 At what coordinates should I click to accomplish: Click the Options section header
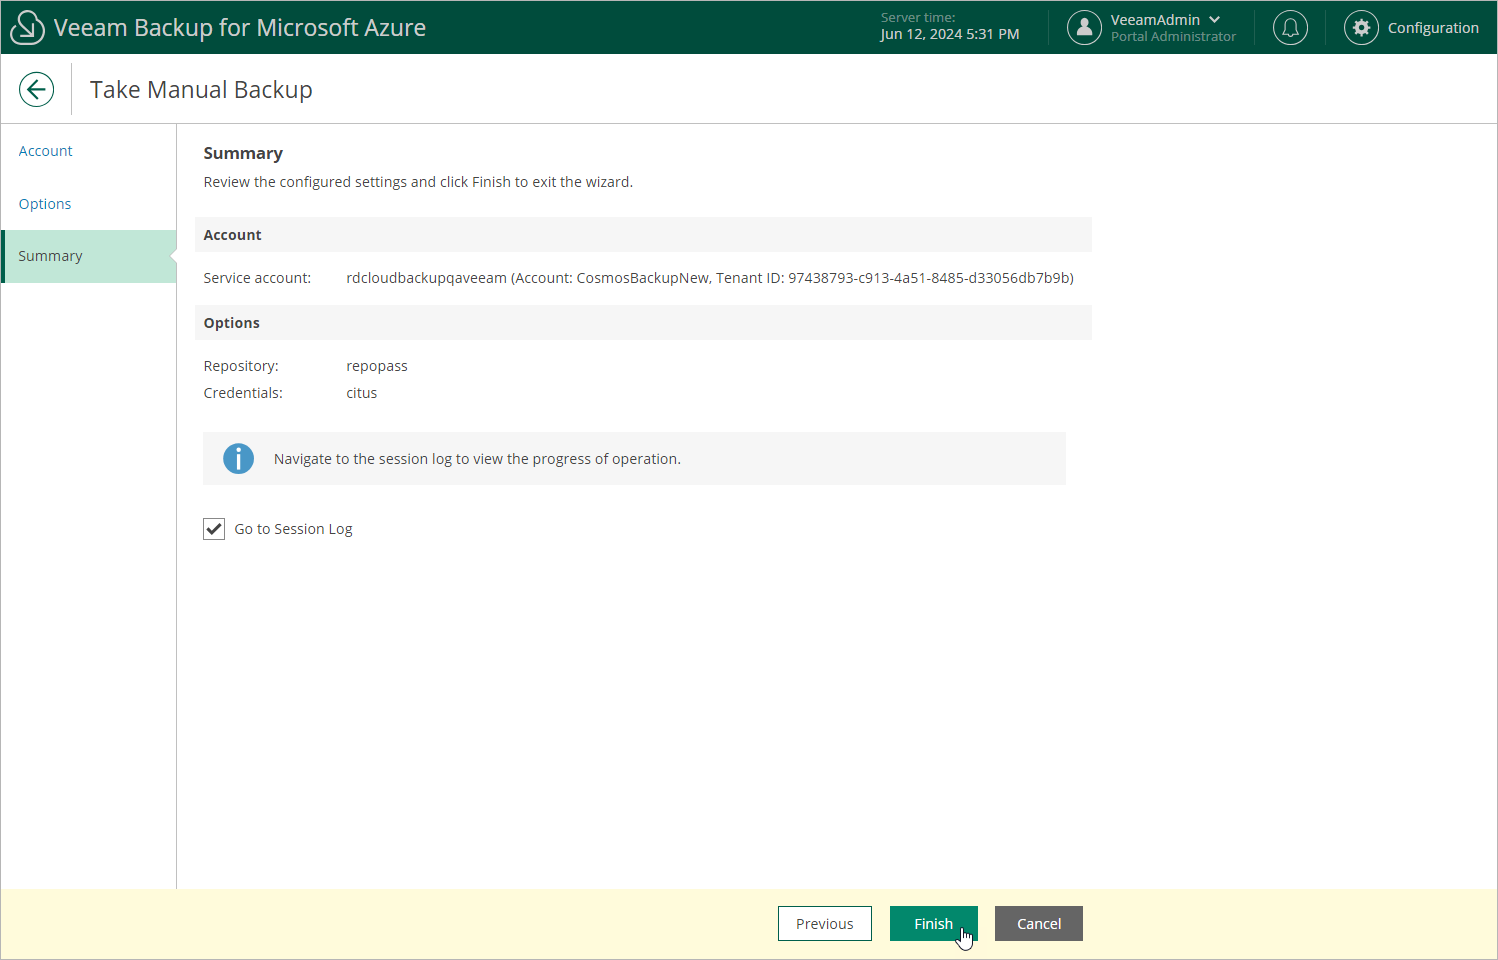pyautogui.click(x=643, y=323)
